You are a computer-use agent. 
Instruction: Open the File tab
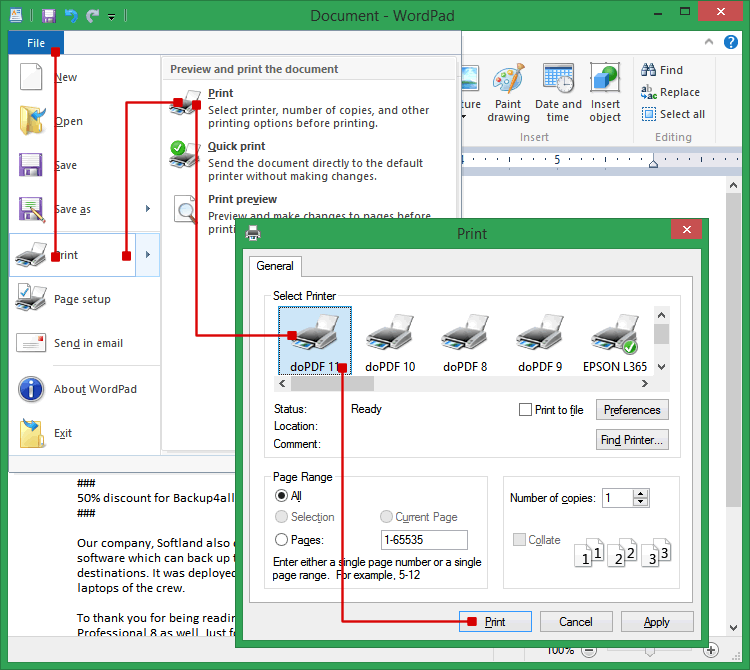coord(36,43)
